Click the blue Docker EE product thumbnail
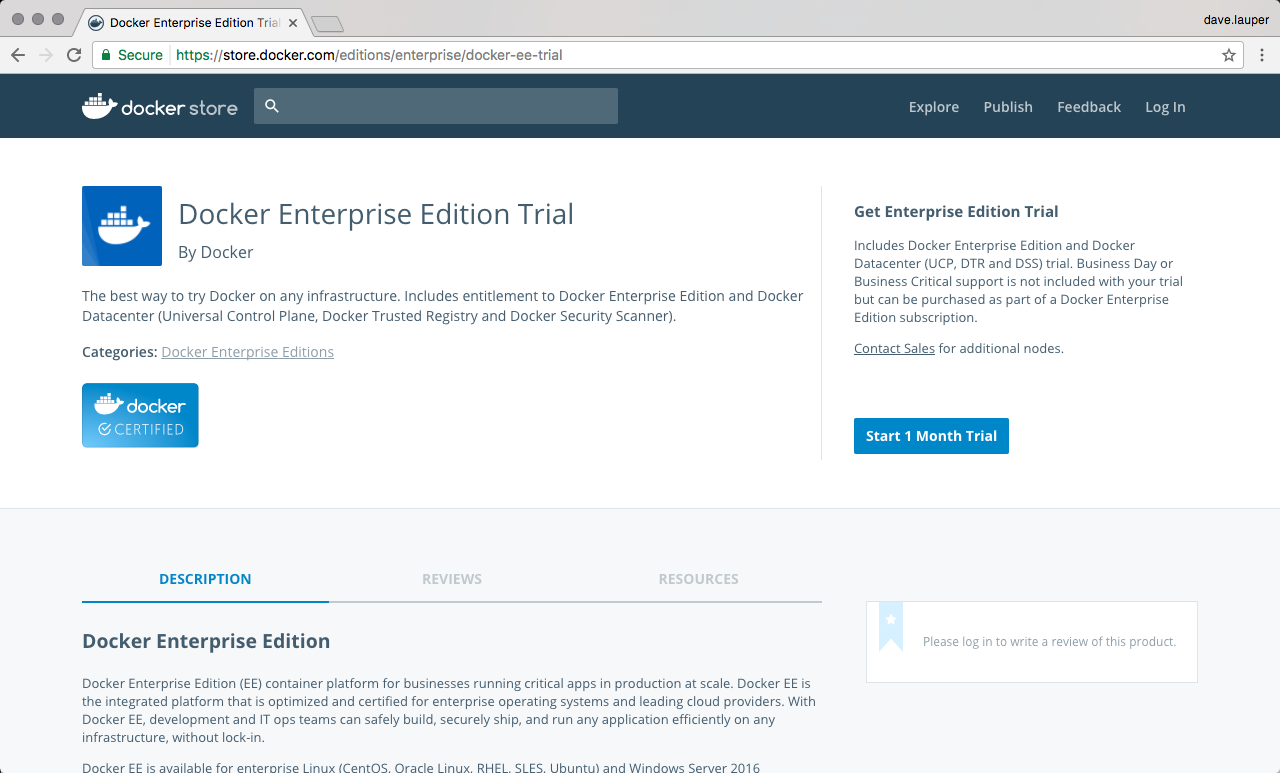1280x773 pixels. [122, 226]
